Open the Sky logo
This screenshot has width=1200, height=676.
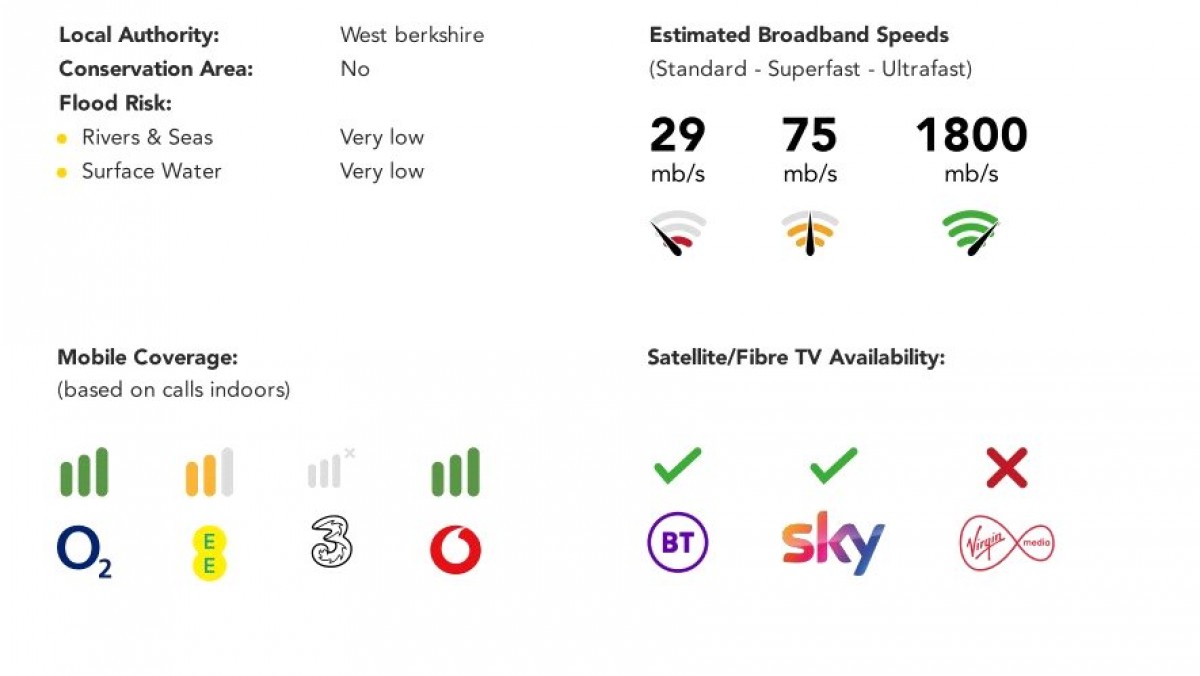833,543
